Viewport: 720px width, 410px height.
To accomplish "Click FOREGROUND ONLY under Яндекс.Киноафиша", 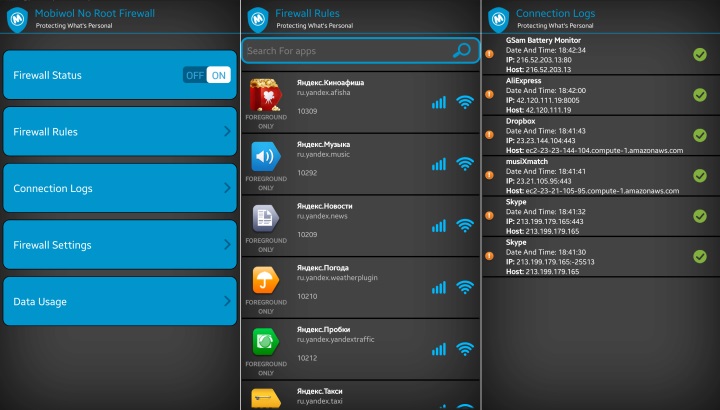I will coord(266,122).
